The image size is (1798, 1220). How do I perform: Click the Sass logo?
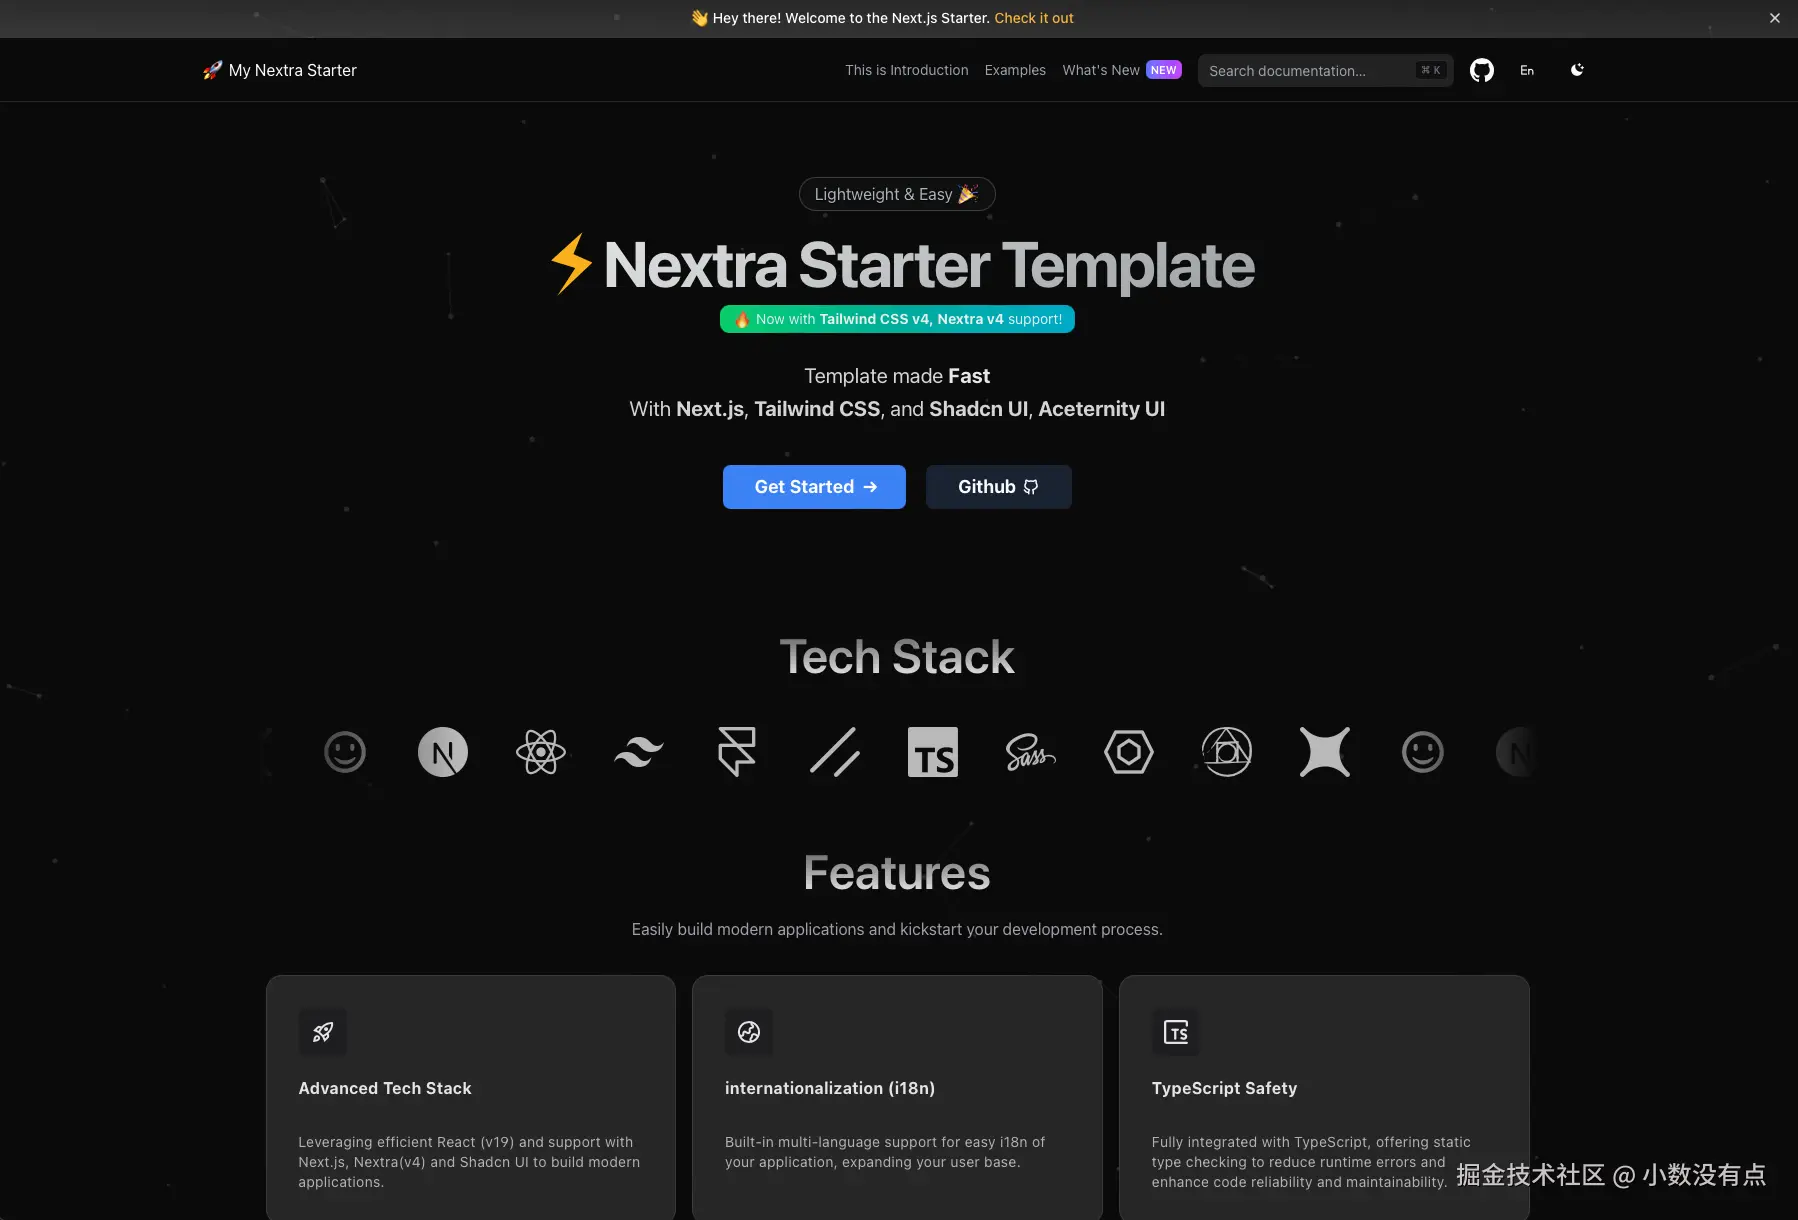click(1031, 752)
